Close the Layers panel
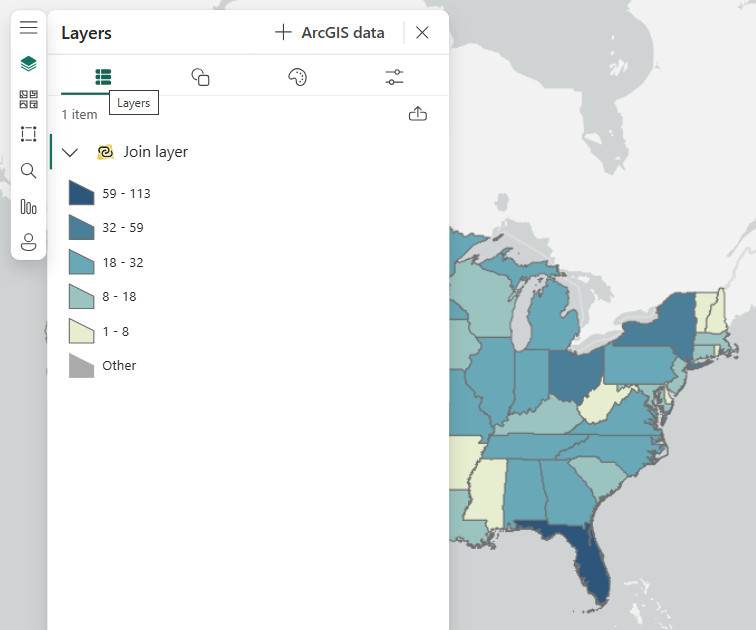This screenshot has width=756, height=630. pyautogui.click(x=422, y=33)
